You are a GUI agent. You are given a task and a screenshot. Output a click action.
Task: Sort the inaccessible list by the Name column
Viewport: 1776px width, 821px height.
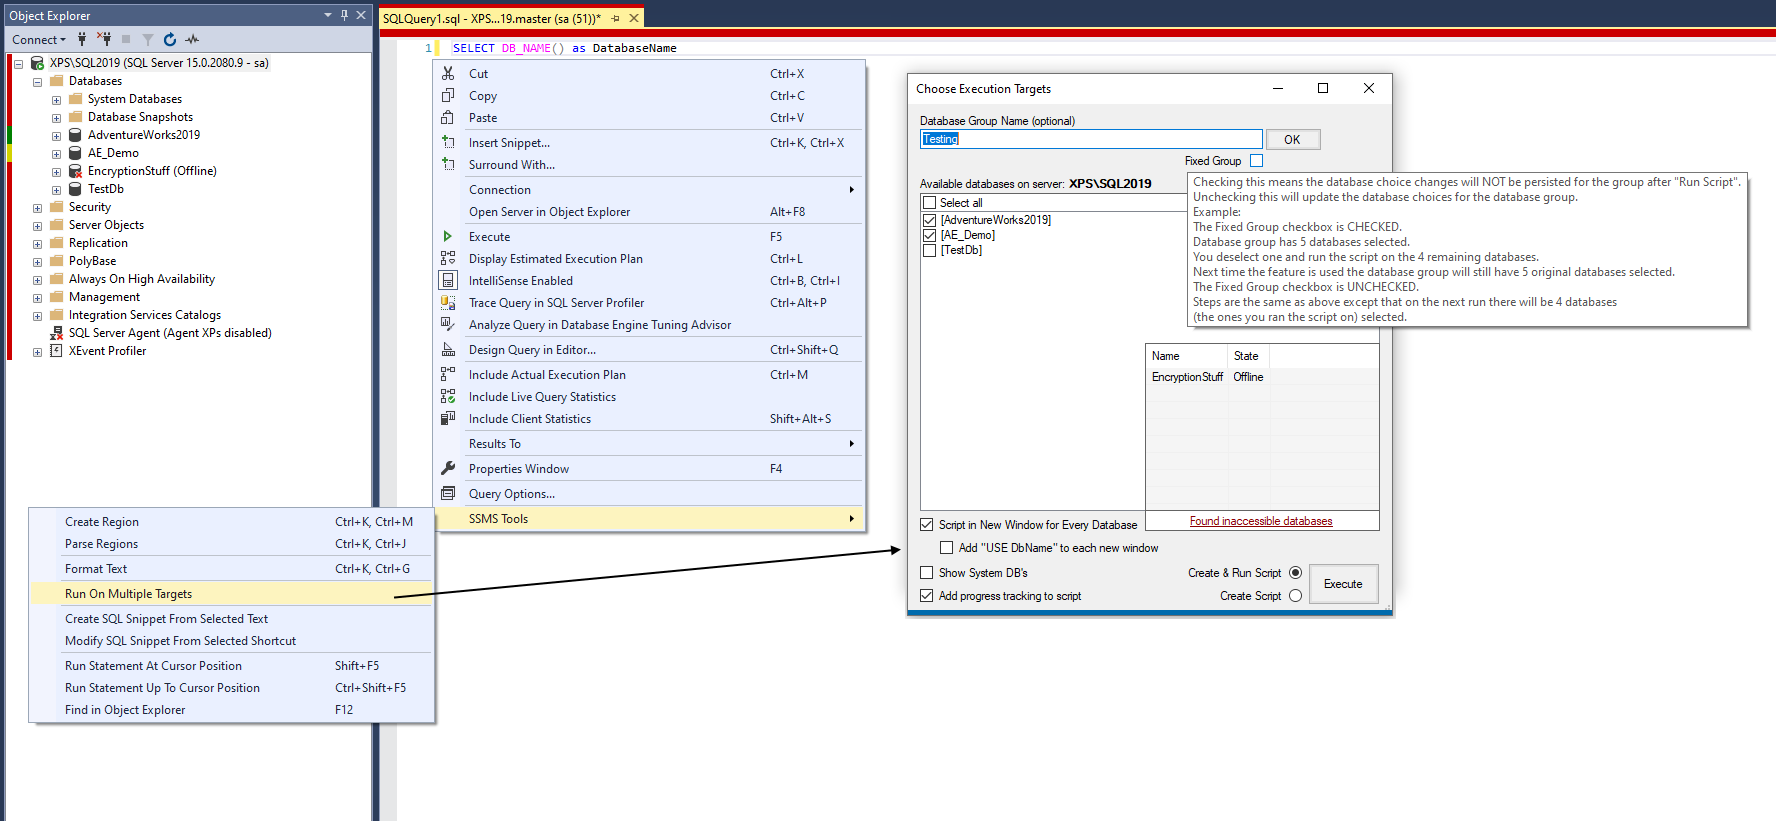click(1187, 356)
